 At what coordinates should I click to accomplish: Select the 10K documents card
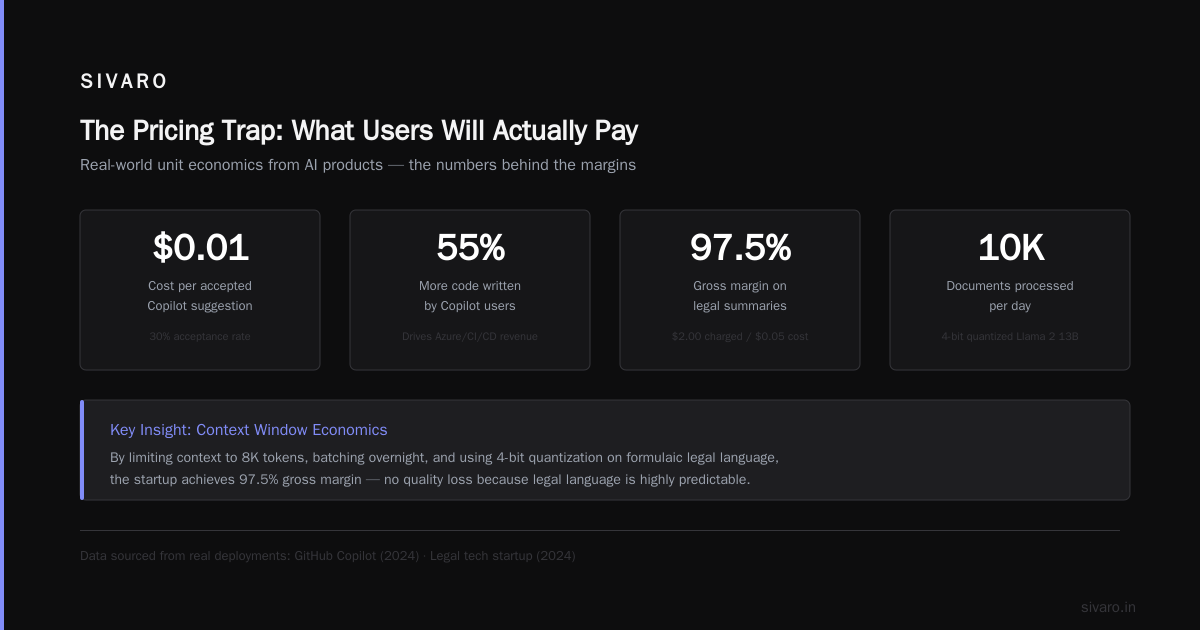(x=1010, y=290)
